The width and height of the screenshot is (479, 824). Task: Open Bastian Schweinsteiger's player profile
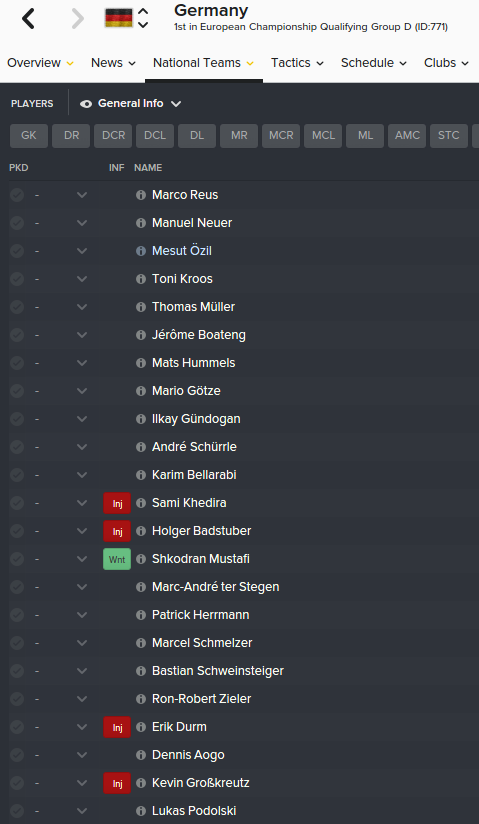click(218, 671)
